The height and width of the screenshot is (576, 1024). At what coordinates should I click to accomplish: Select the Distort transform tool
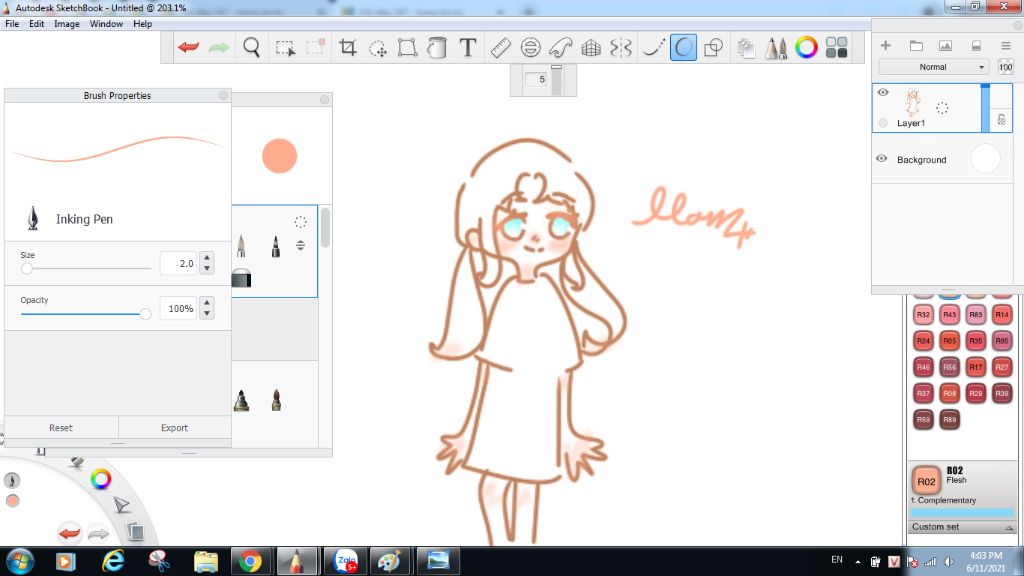pyautogui.click(x=408, y=47)
